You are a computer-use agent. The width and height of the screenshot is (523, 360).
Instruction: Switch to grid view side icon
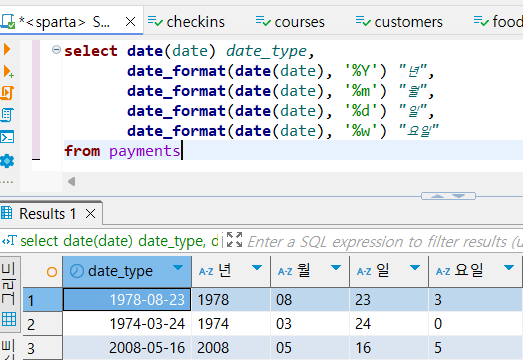coord(9,319)
